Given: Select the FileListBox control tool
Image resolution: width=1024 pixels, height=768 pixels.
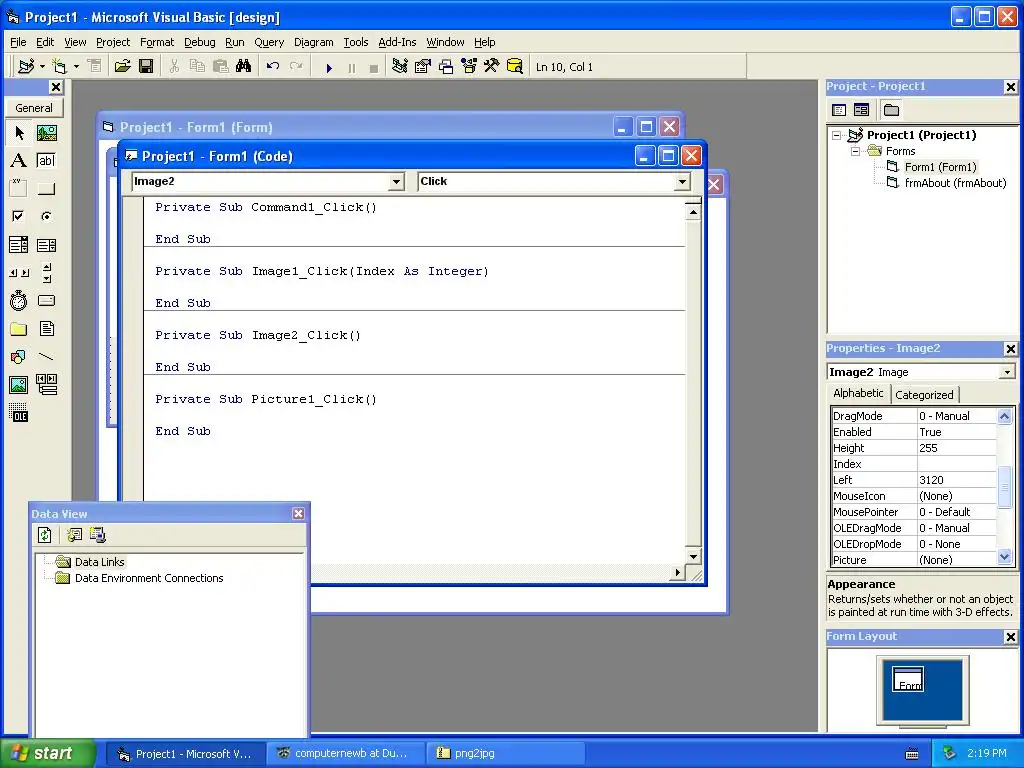Looking at the screenshot, I should tap(46, 328).
